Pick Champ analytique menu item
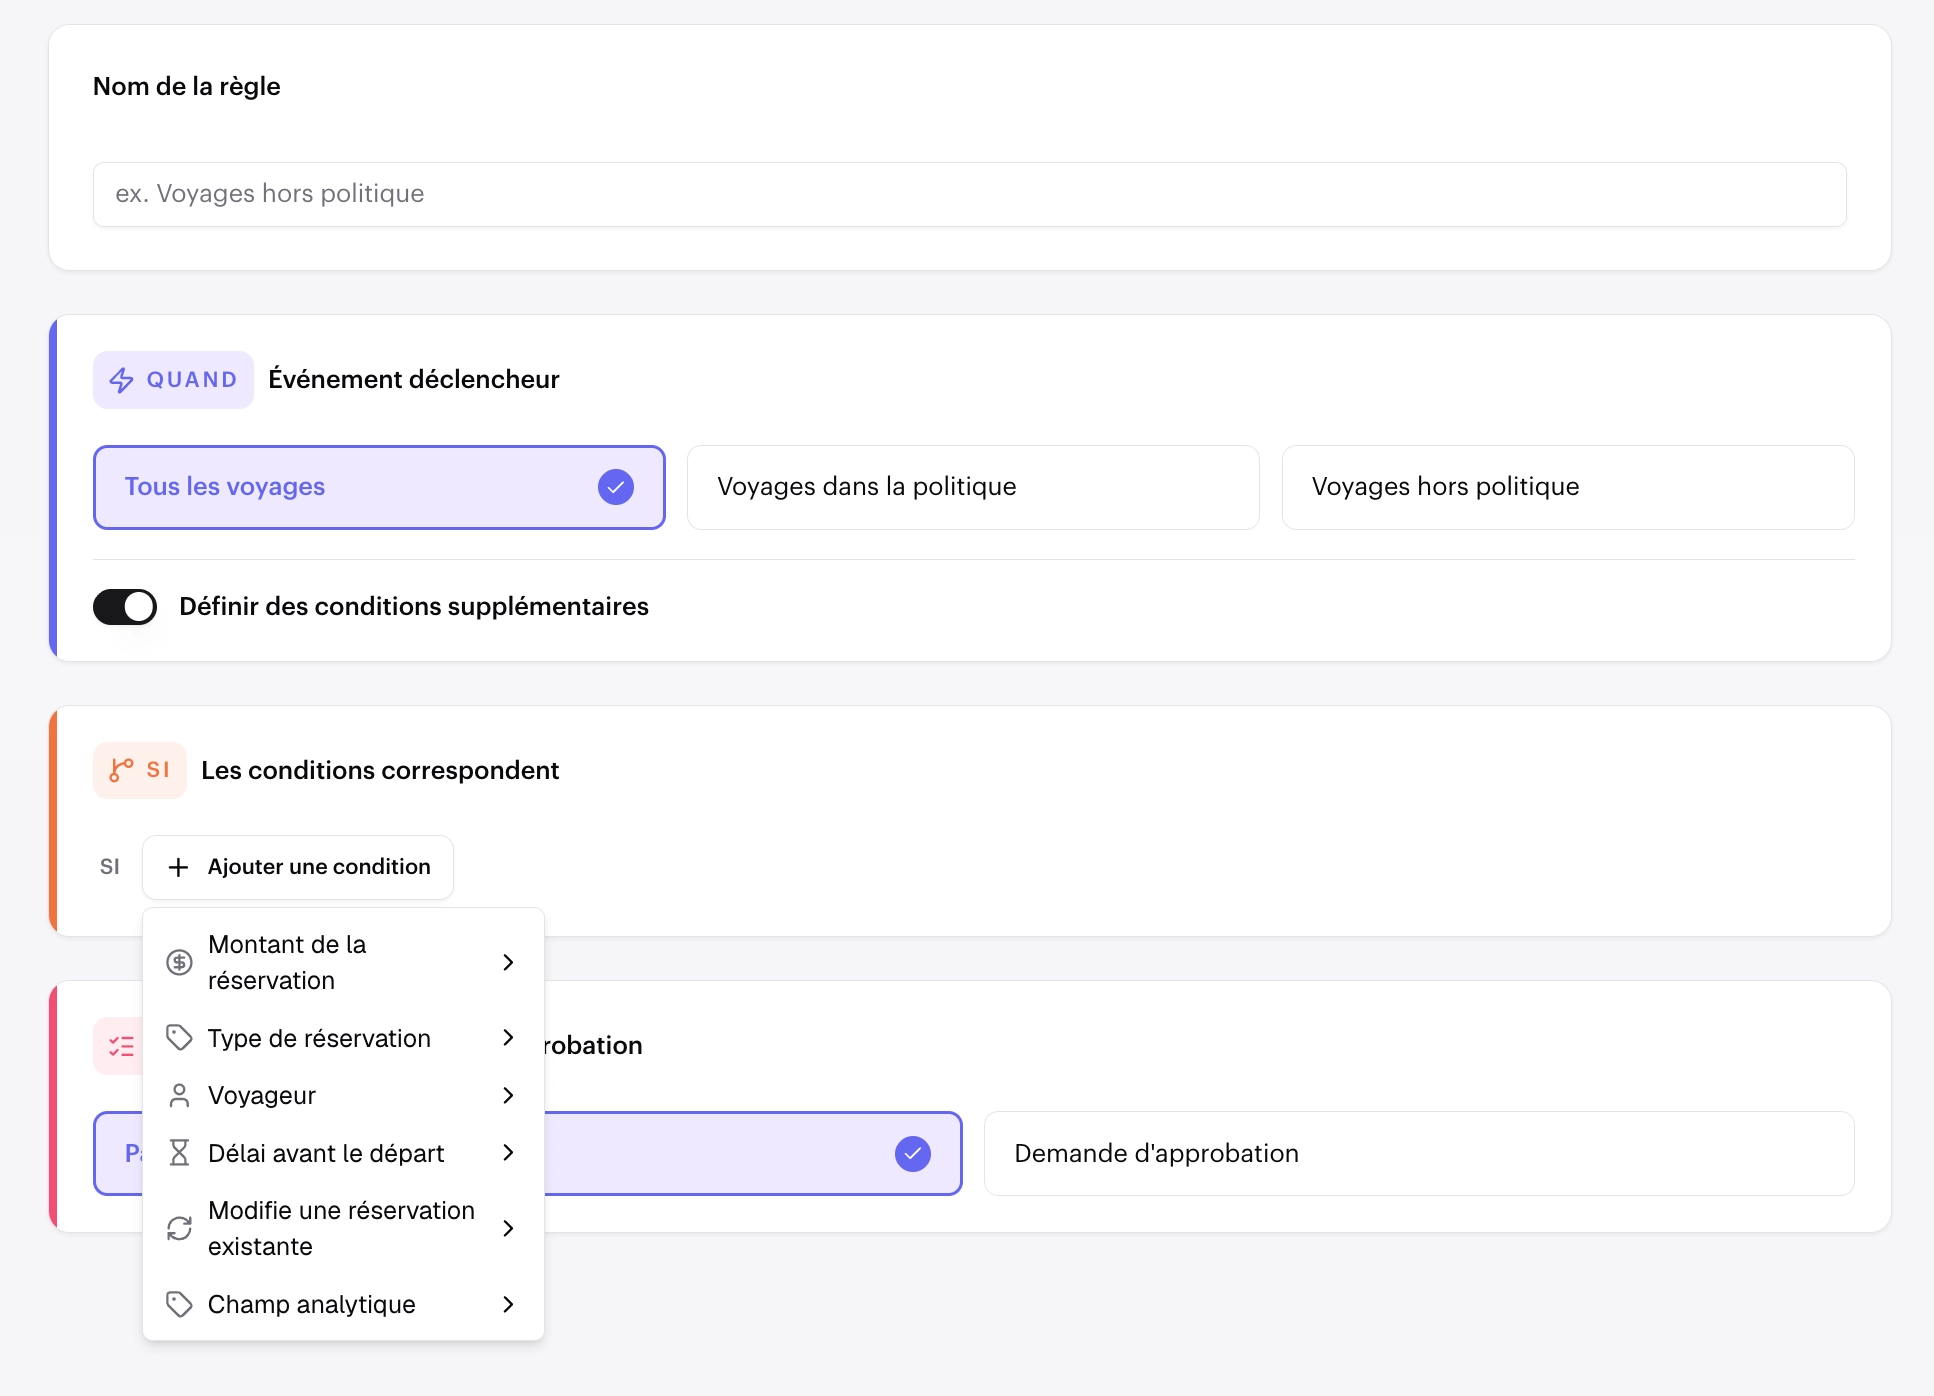The width and height of the screenshot is (1934, 1396). 343,1304
